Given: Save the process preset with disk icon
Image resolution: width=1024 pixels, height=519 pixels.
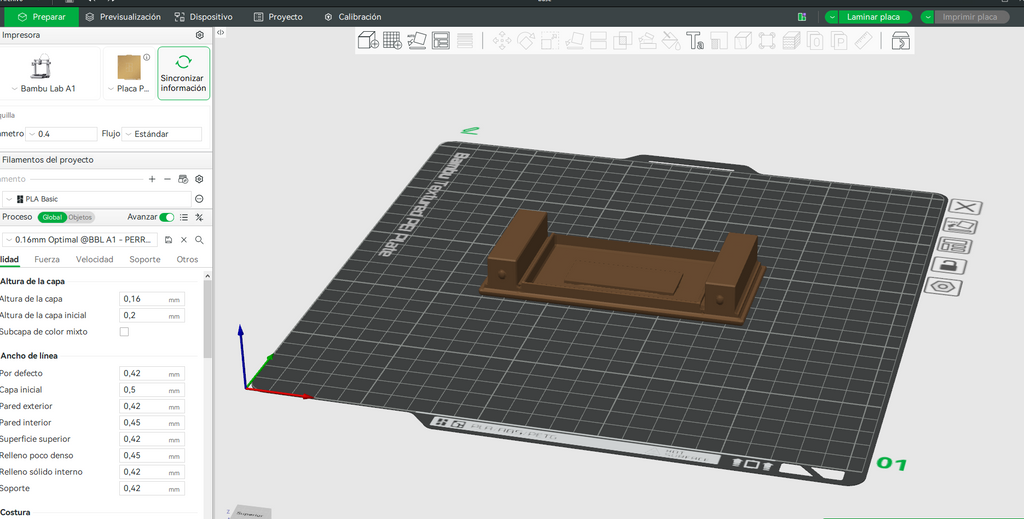Looking at the screenshot, I should 168,240.
